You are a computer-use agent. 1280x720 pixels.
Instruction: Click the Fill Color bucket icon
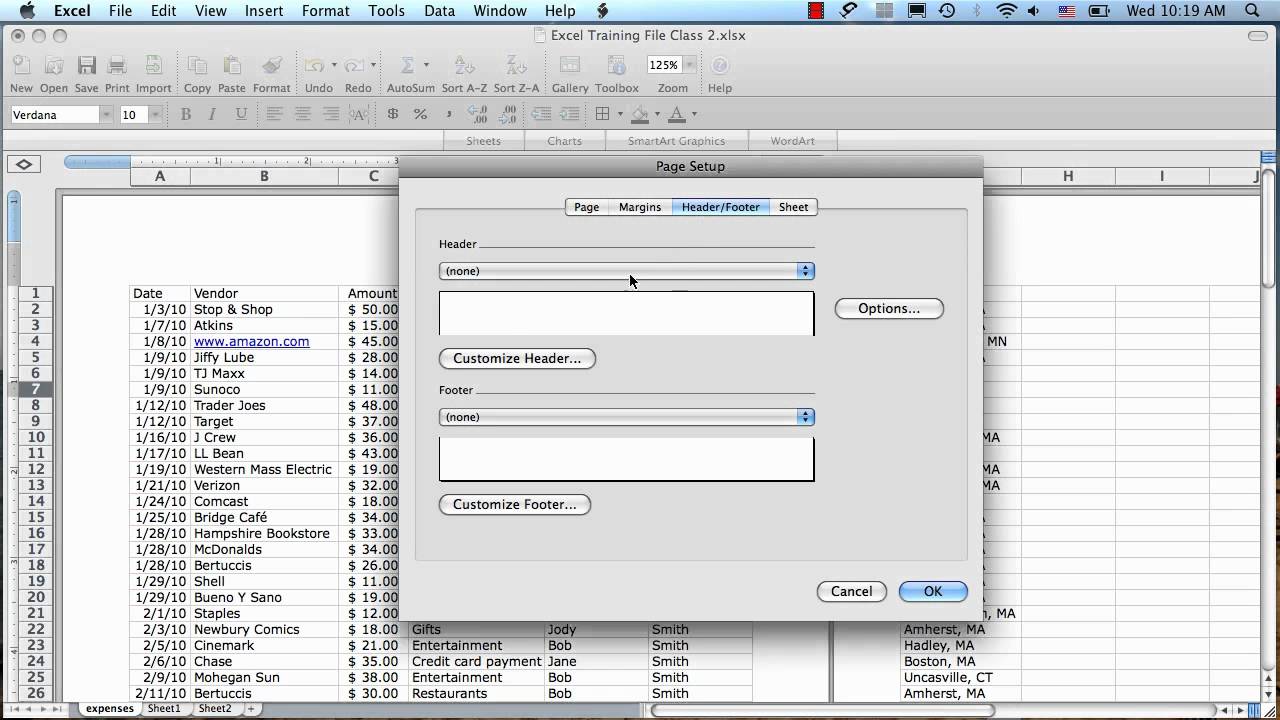(640, 114)
